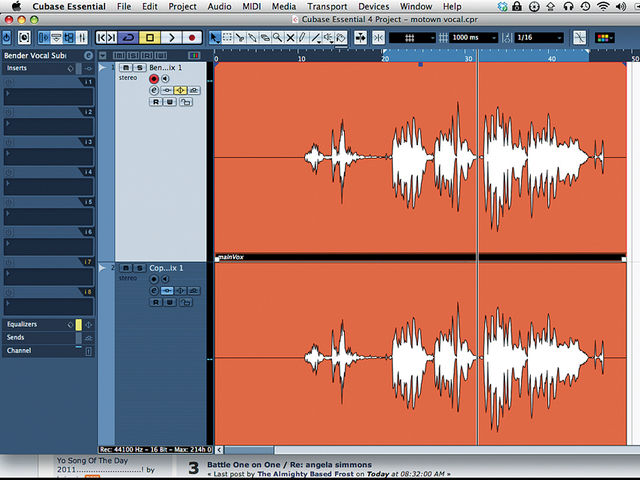Click the Wi-Fi icon in menu bar
Image resolution: width=640 pixels, height=480 pixels.
point(603,7)
